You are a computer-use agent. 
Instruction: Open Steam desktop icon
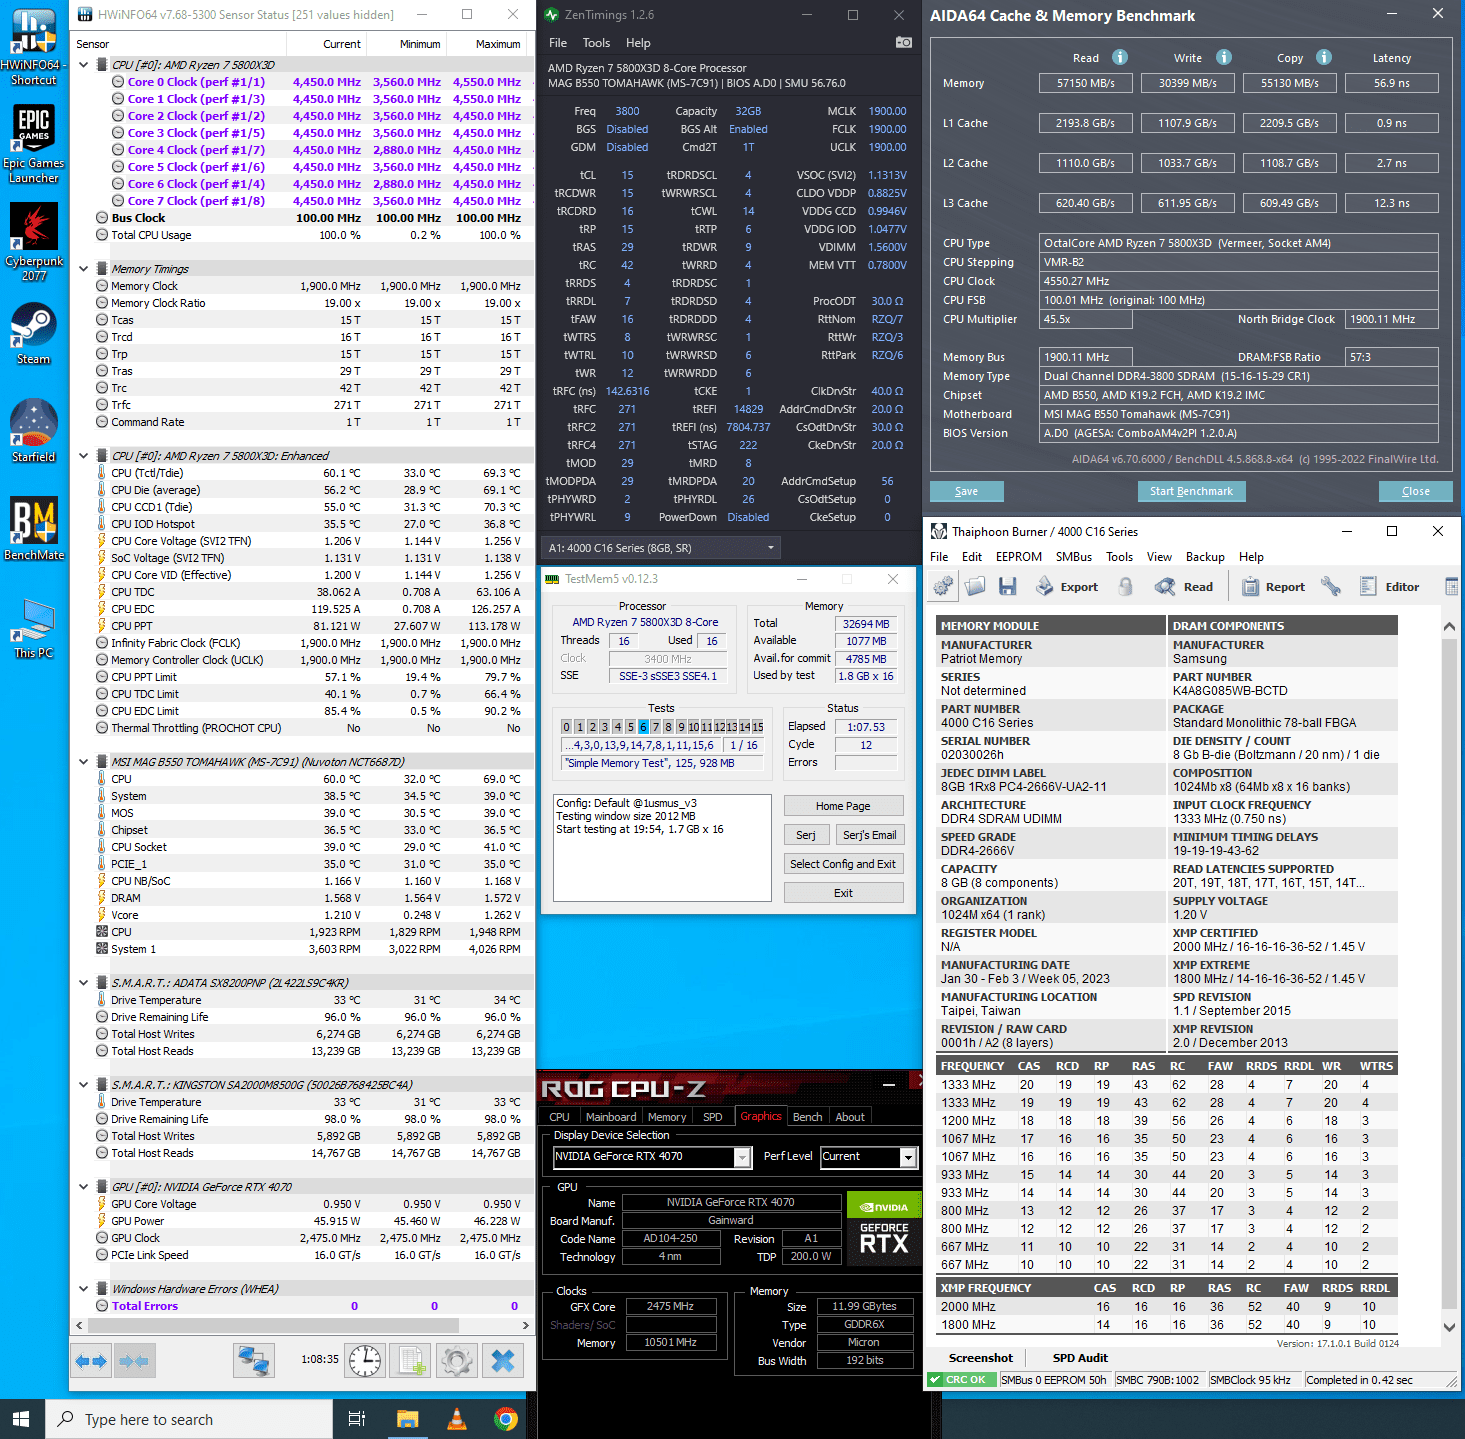(34, 333)
